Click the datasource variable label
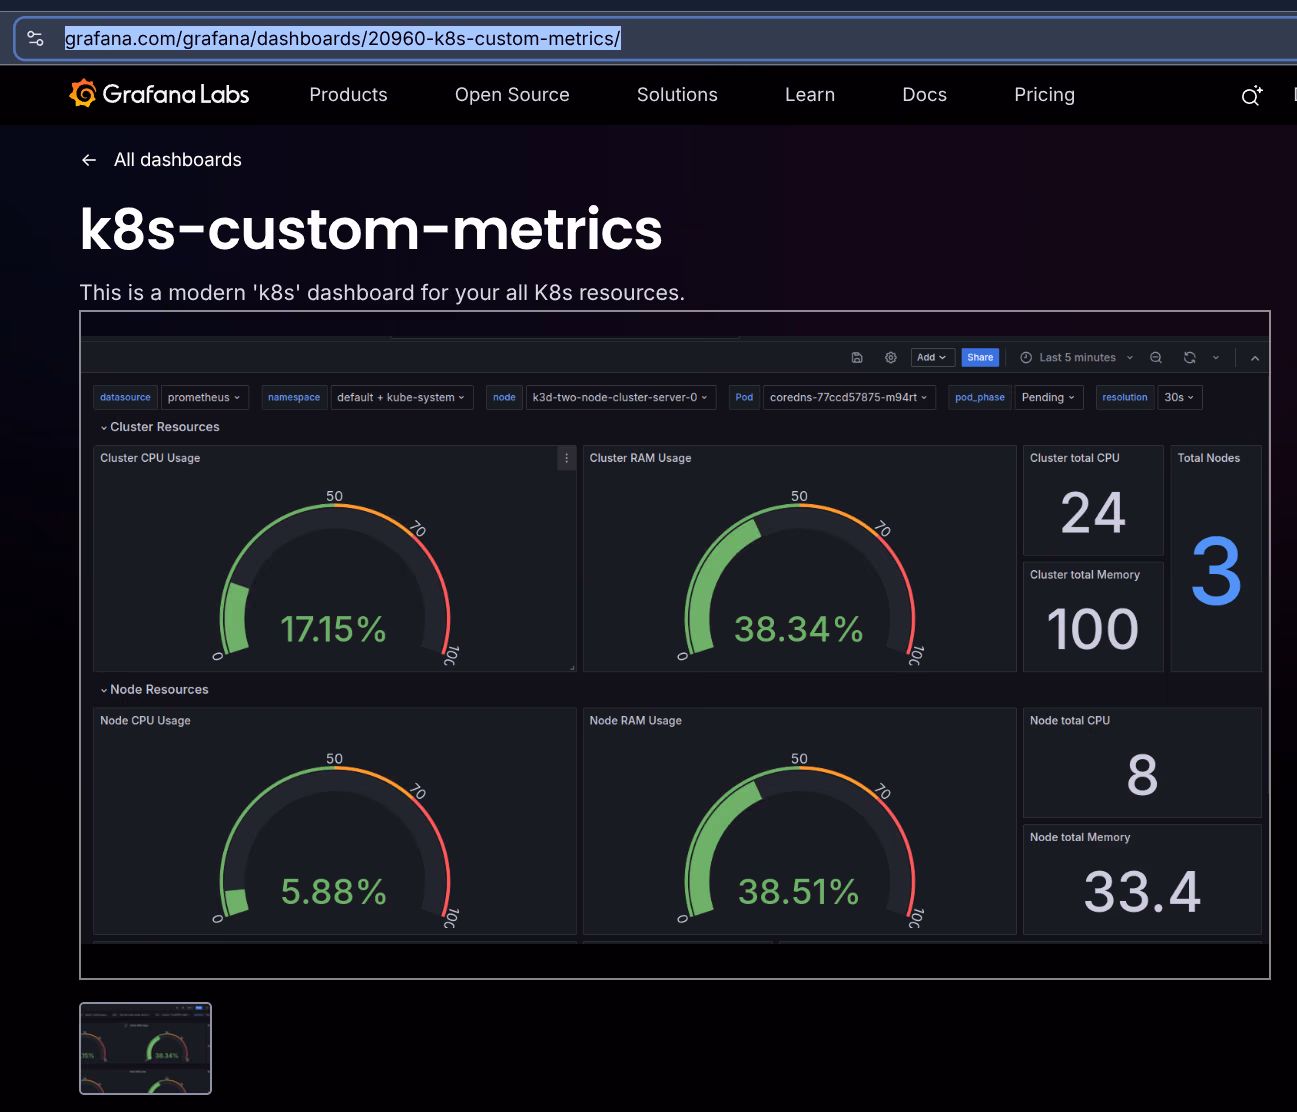 [x=124, y=397]
